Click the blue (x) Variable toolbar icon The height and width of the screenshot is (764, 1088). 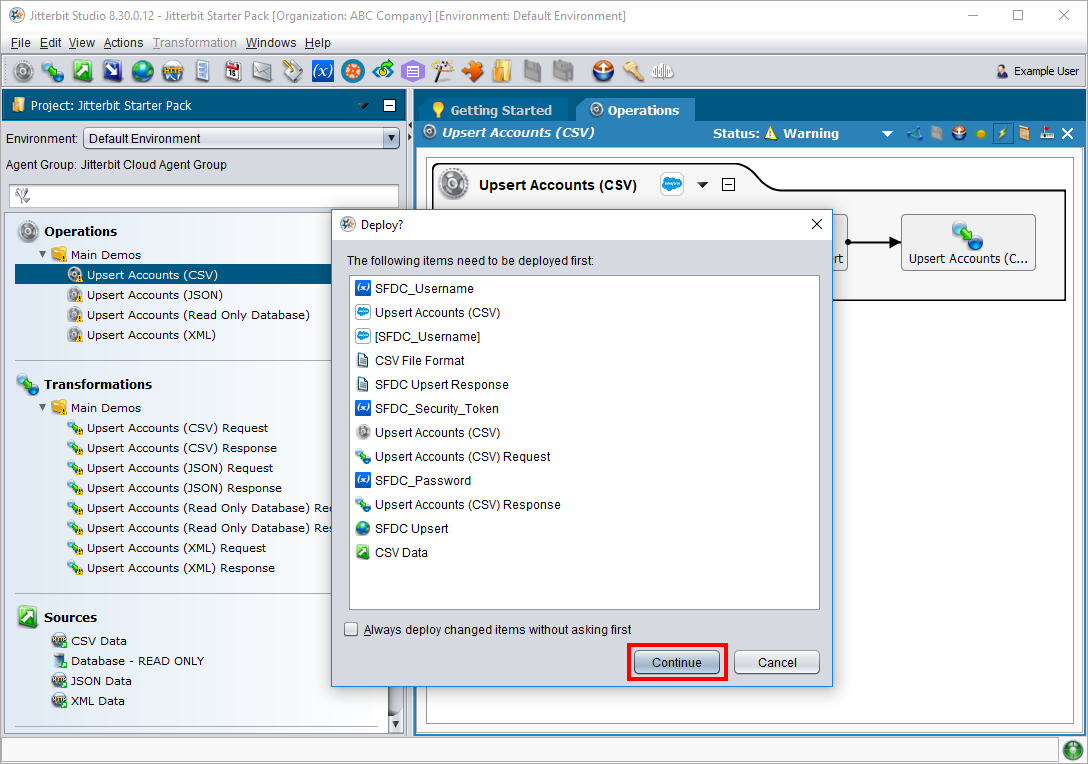(322, 71)
